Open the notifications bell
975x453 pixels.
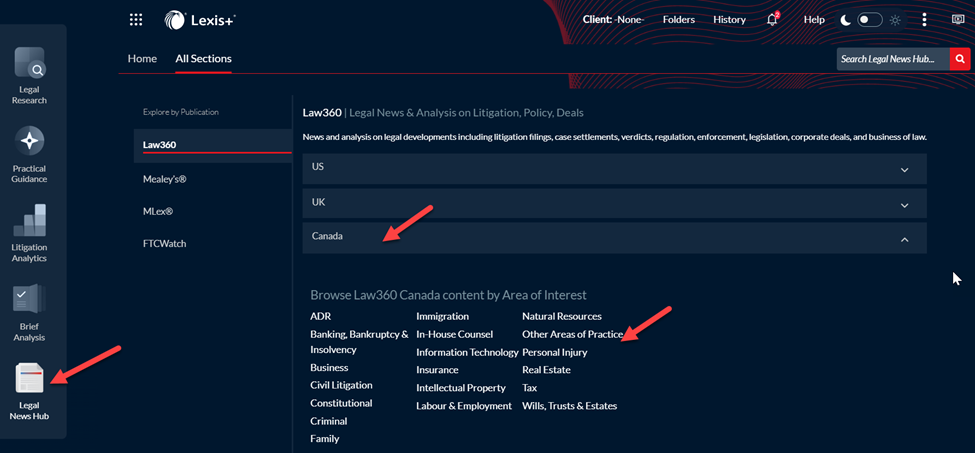coord(772,20)
